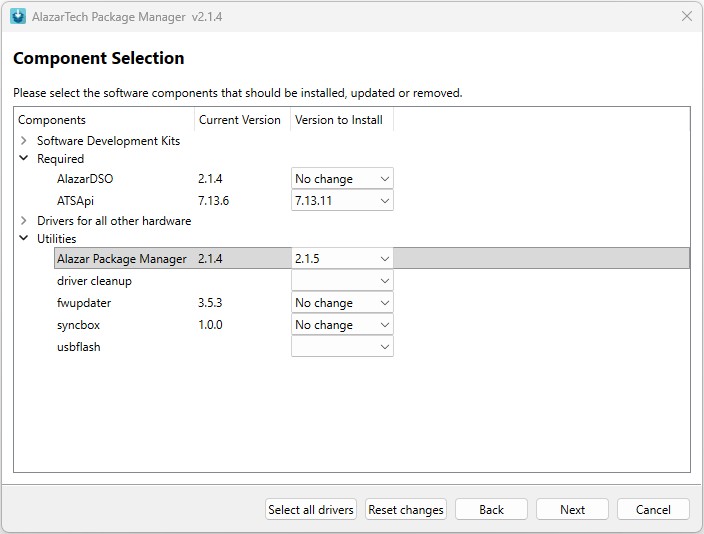This screenshot has height=534, width=704.
Task: Go Back to the previous step
Action: point(491,509)
